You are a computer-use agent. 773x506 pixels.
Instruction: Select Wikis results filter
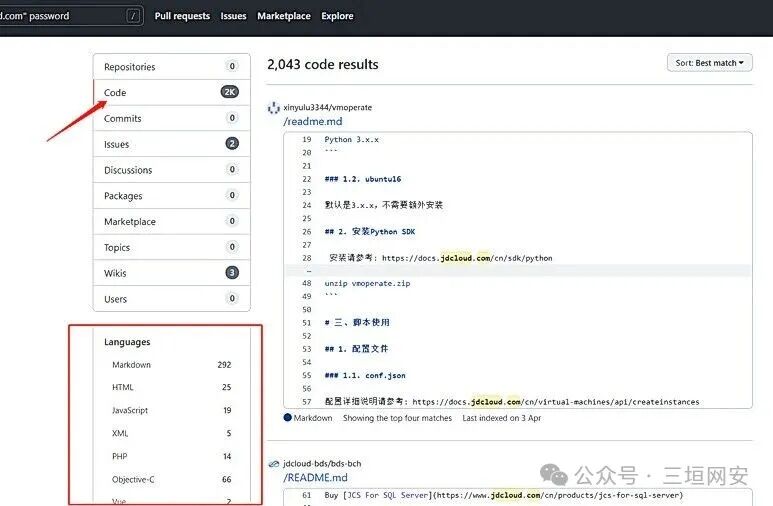pos(172,273)
